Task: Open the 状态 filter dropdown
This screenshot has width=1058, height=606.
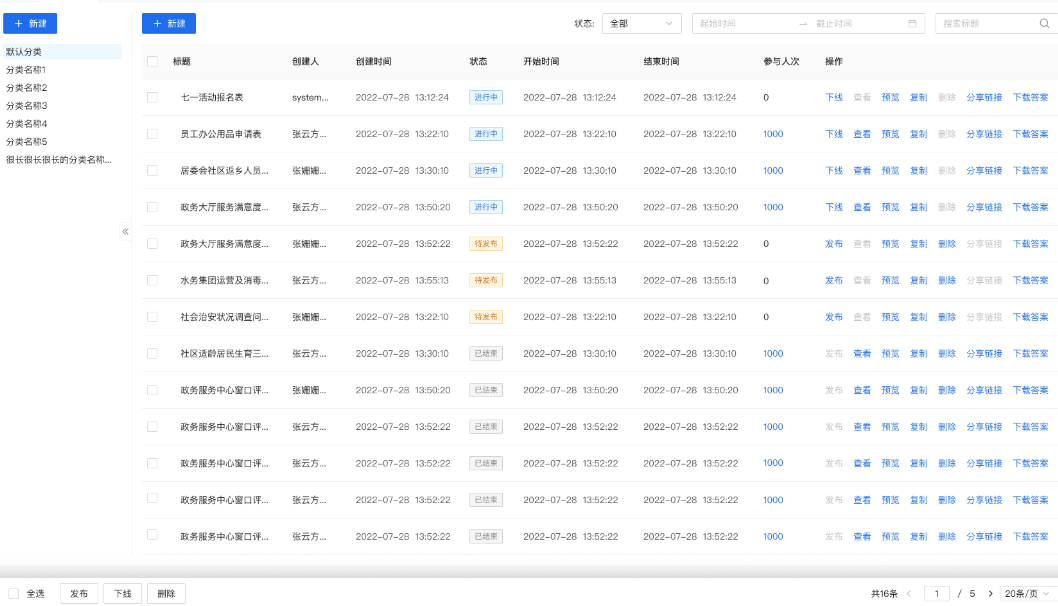Action: click(x=641, y=24)
